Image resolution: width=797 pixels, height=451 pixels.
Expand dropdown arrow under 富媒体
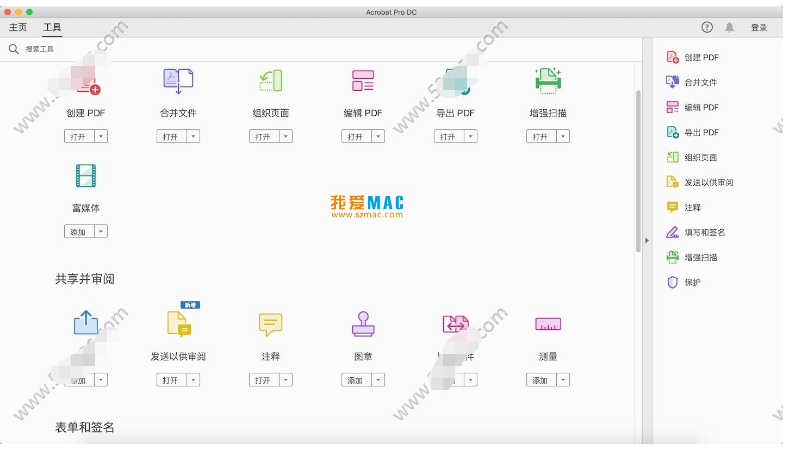pos(101,231)
